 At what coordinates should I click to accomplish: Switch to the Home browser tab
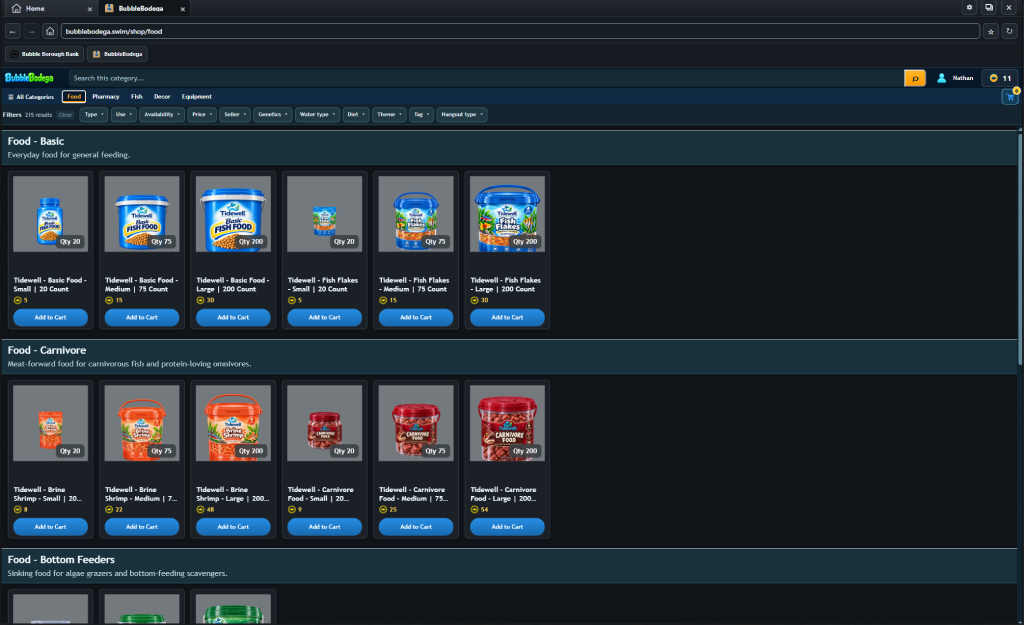click(49, 8)
